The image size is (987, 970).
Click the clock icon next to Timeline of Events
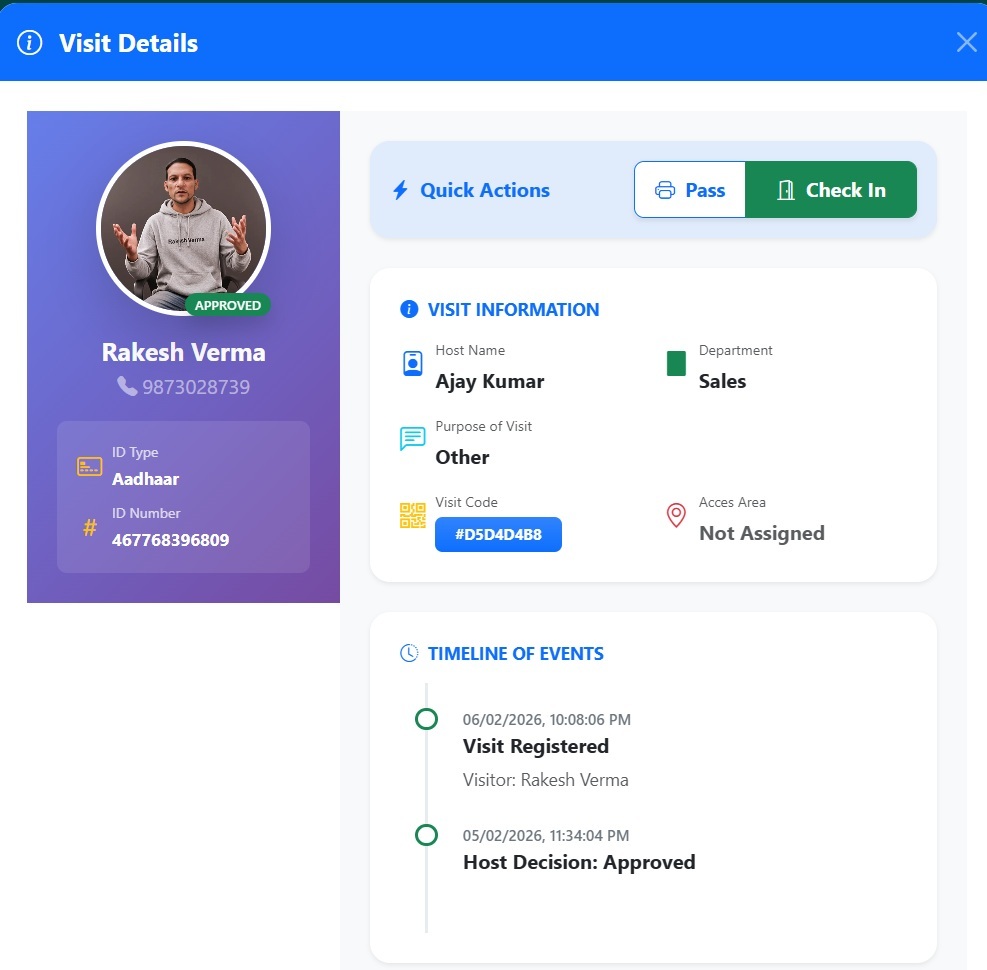pos(409,654)
